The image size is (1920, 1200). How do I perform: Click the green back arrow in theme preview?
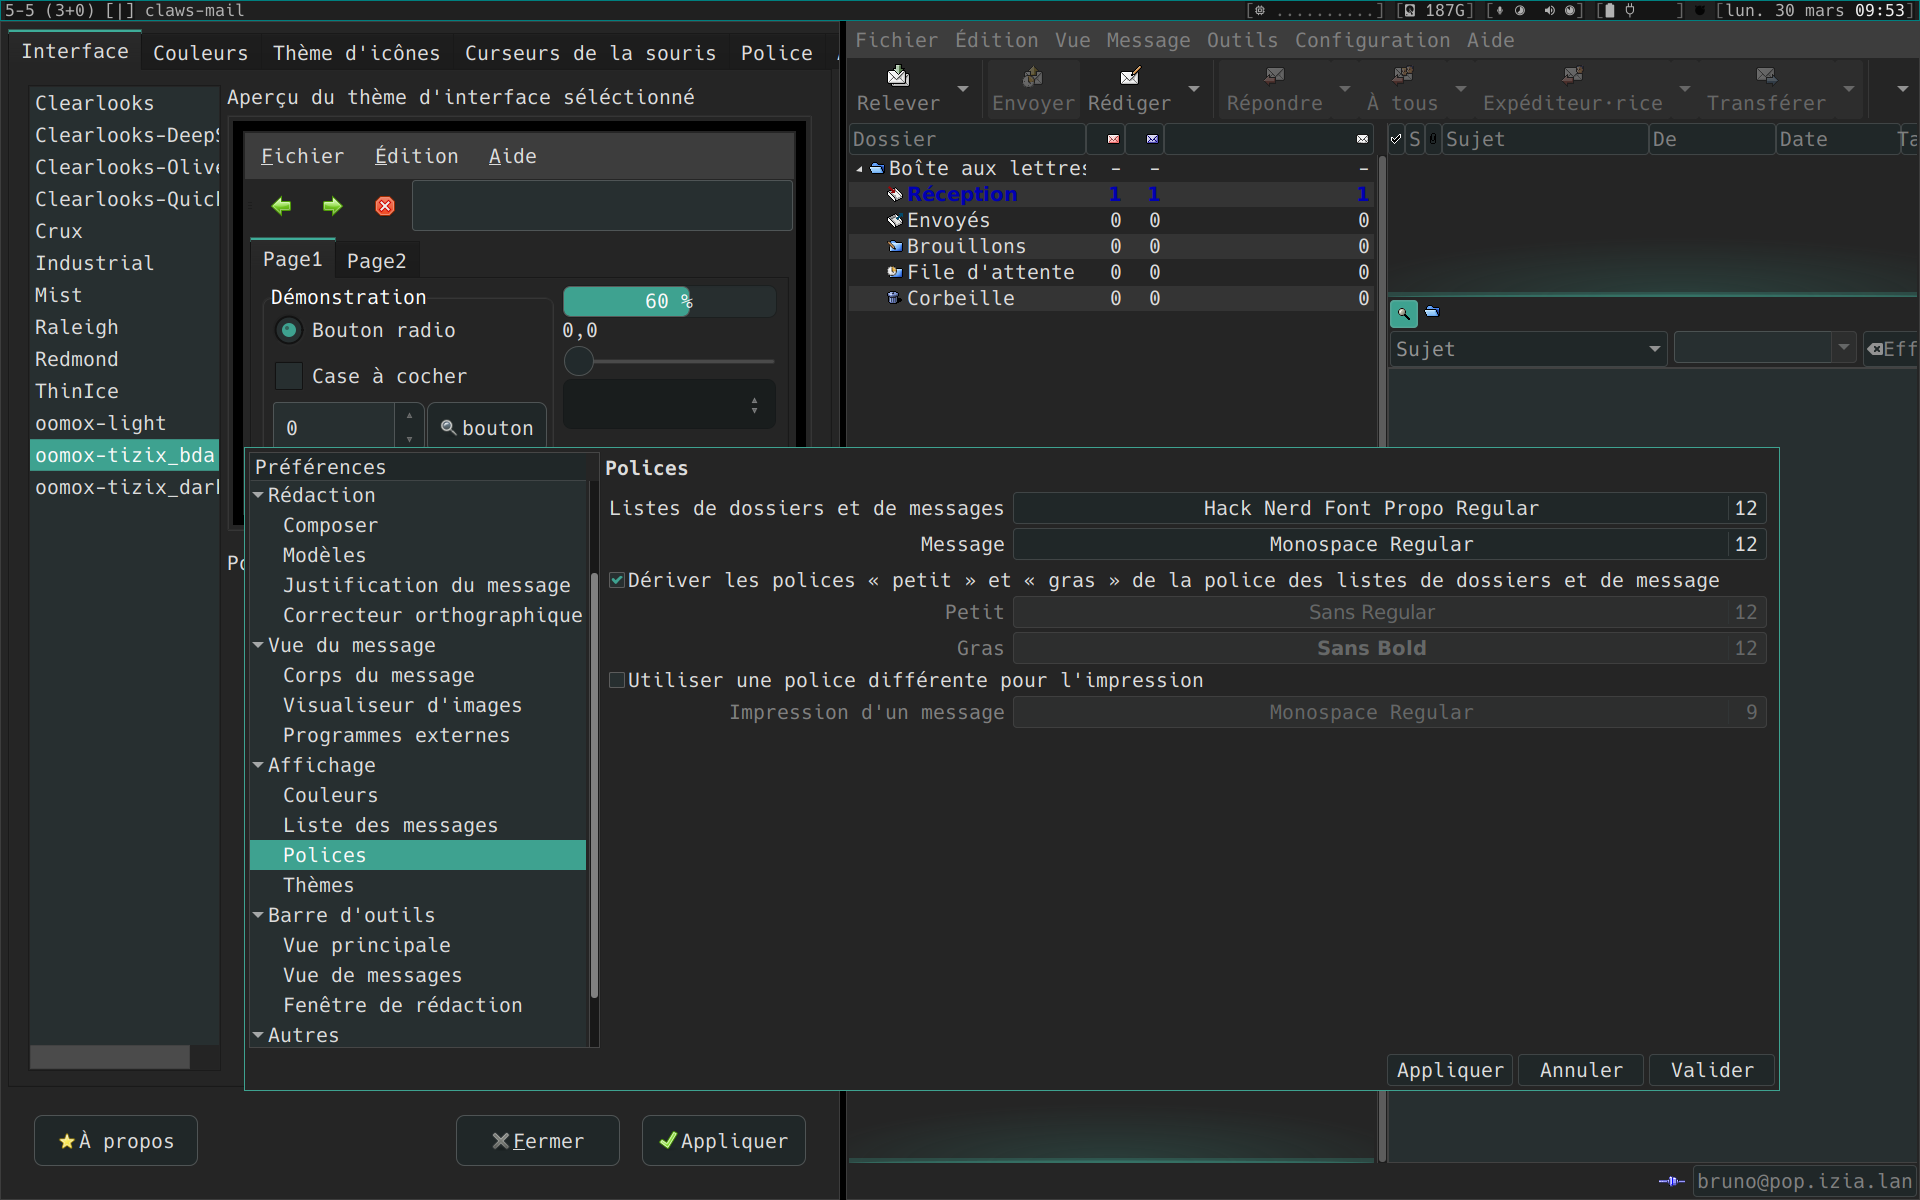click(281, 206)
